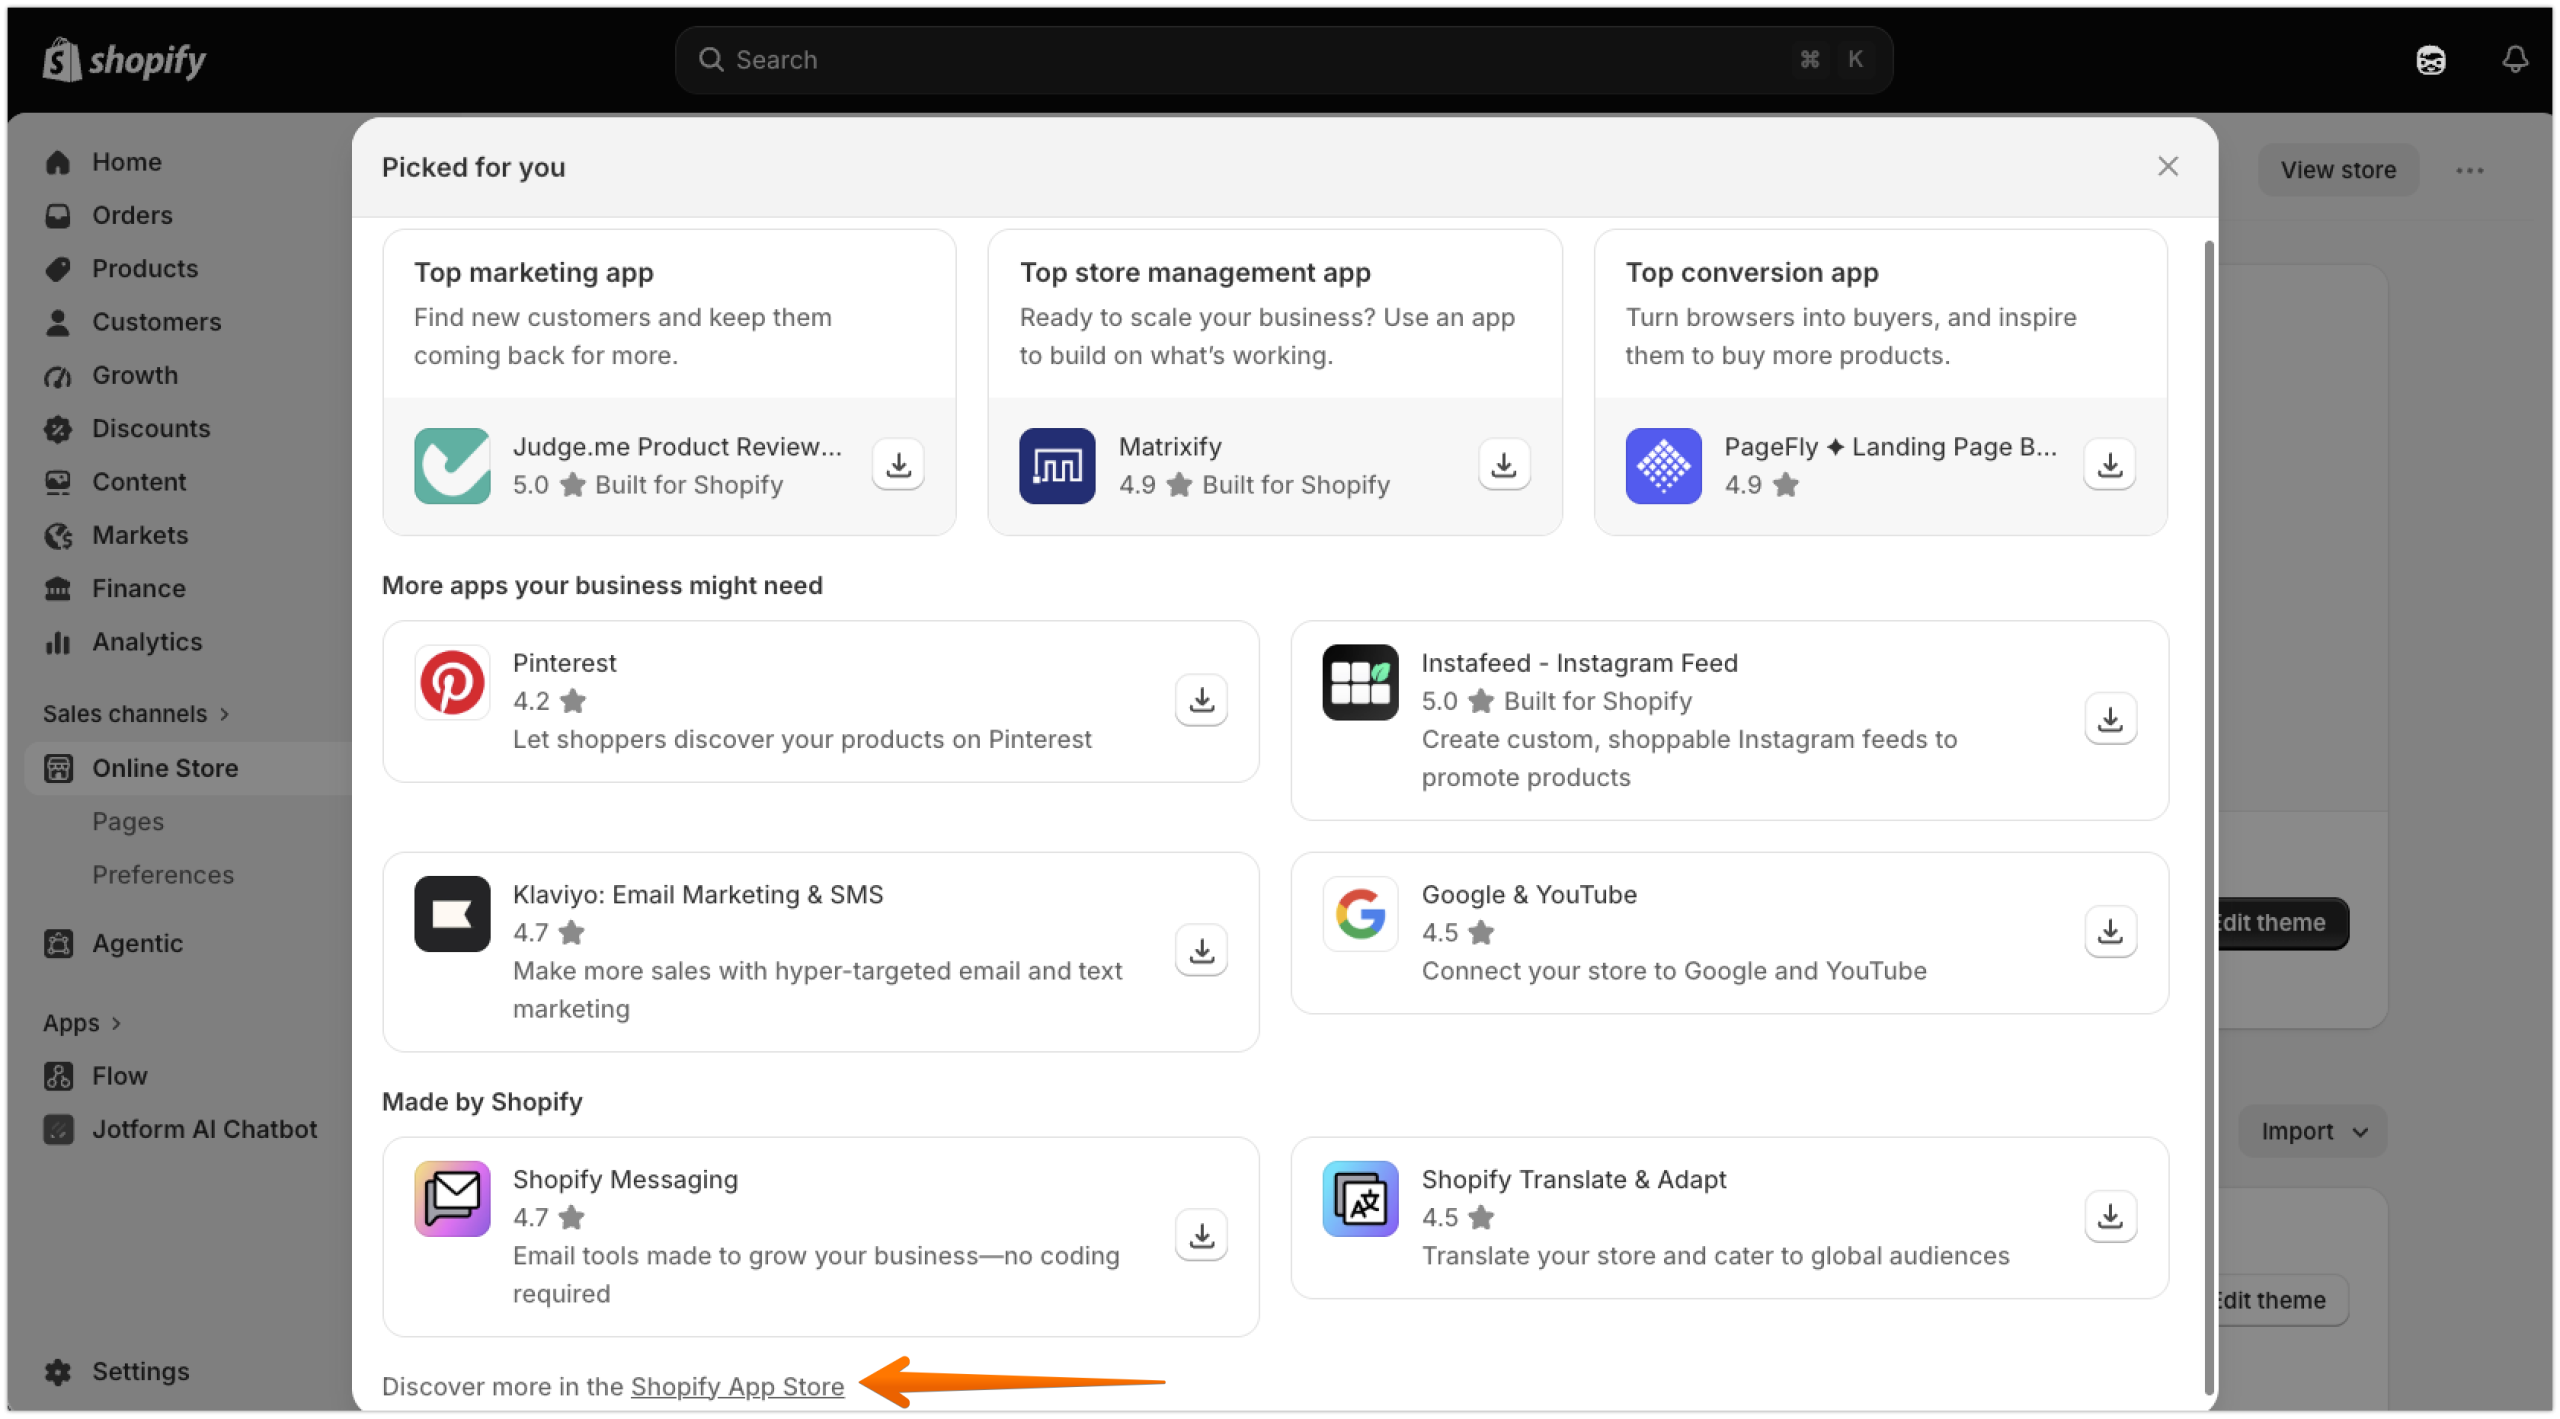The image size is (2560, 1419).
Task: Open the Google & YouTube title
Action: click(1529, 895)
